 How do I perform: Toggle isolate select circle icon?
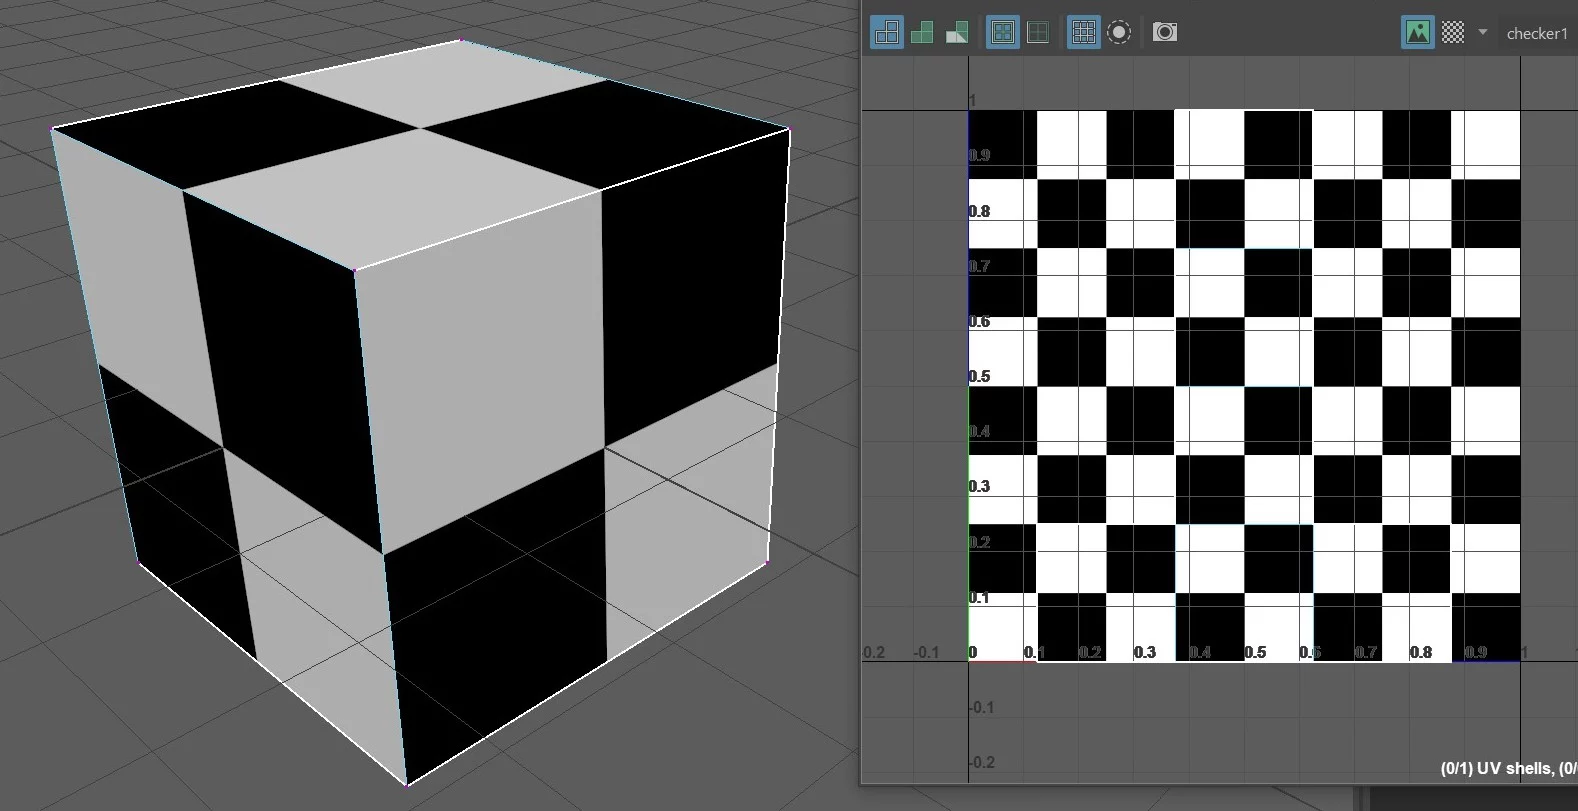click(1119, 32)
